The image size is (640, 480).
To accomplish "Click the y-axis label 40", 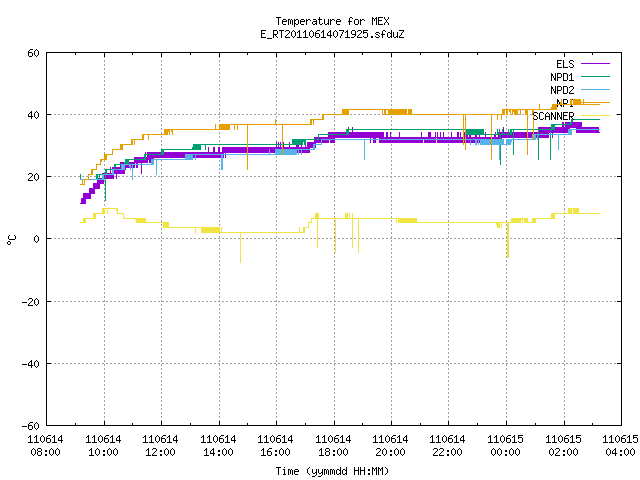I will [x=33, y=115].
